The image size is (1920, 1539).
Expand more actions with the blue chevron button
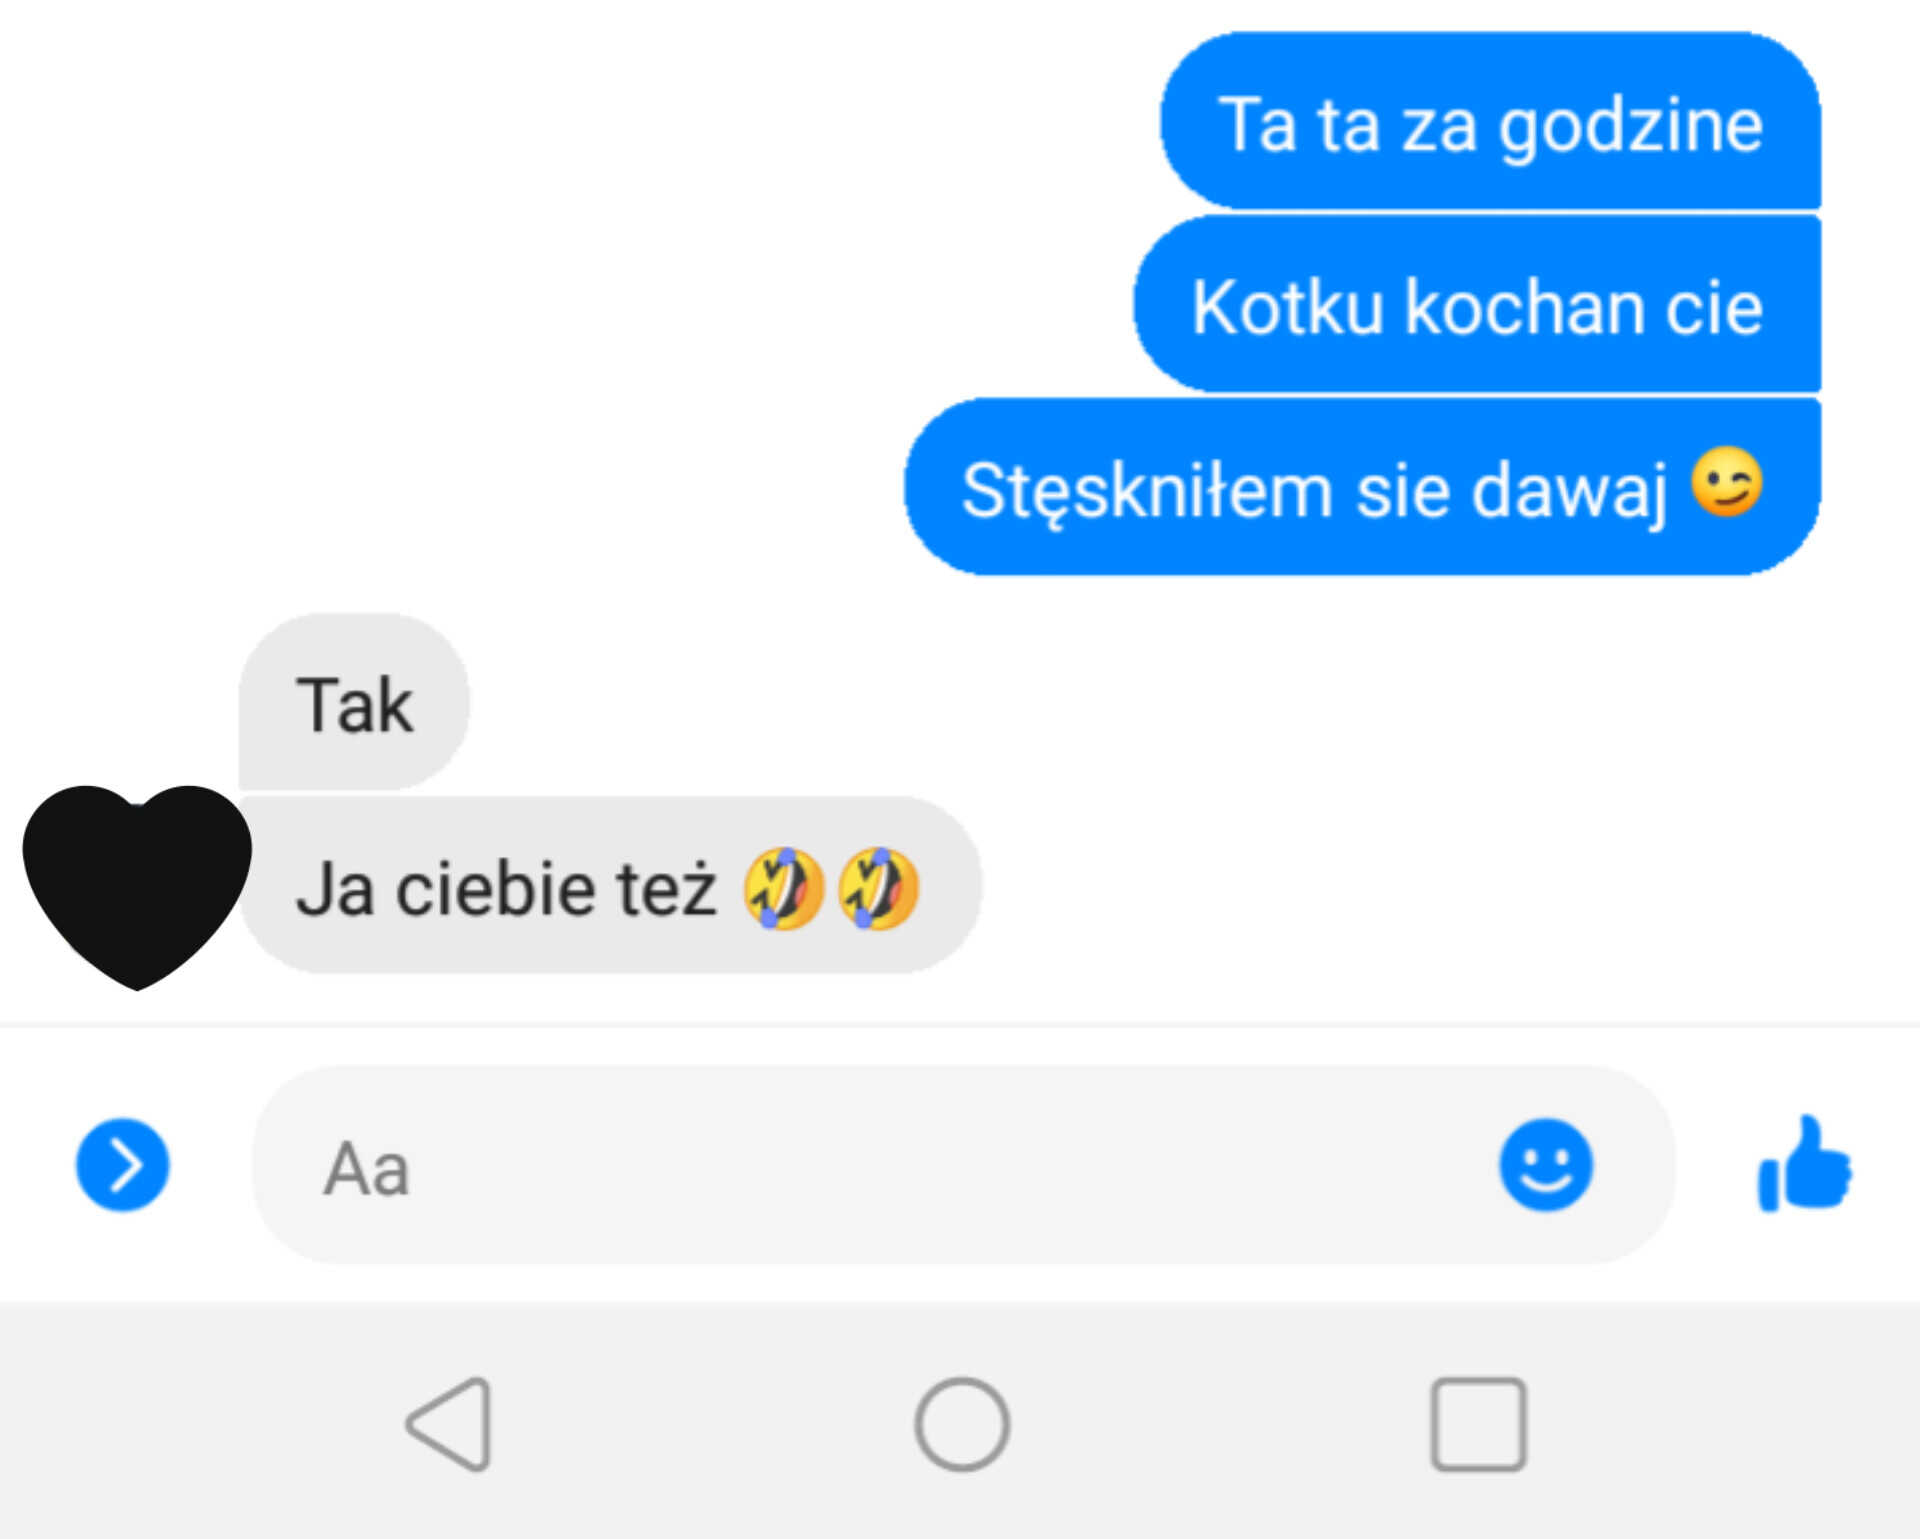click(123, 1165)
